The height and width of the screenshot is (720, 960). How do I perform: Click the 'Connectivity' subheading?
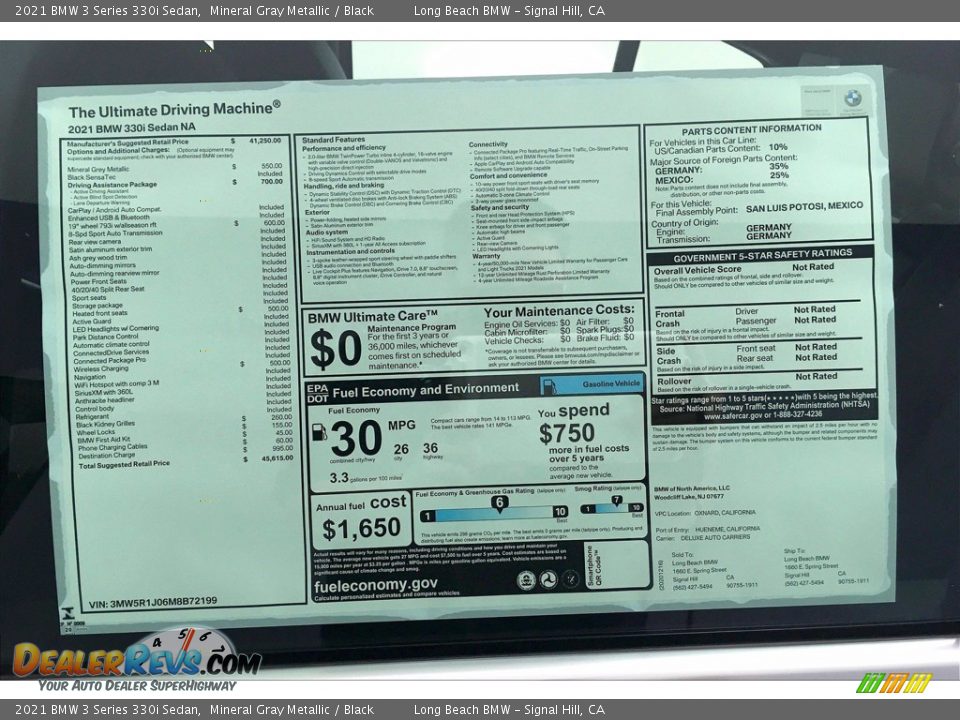pyautogui.click(x=488, y=144)
